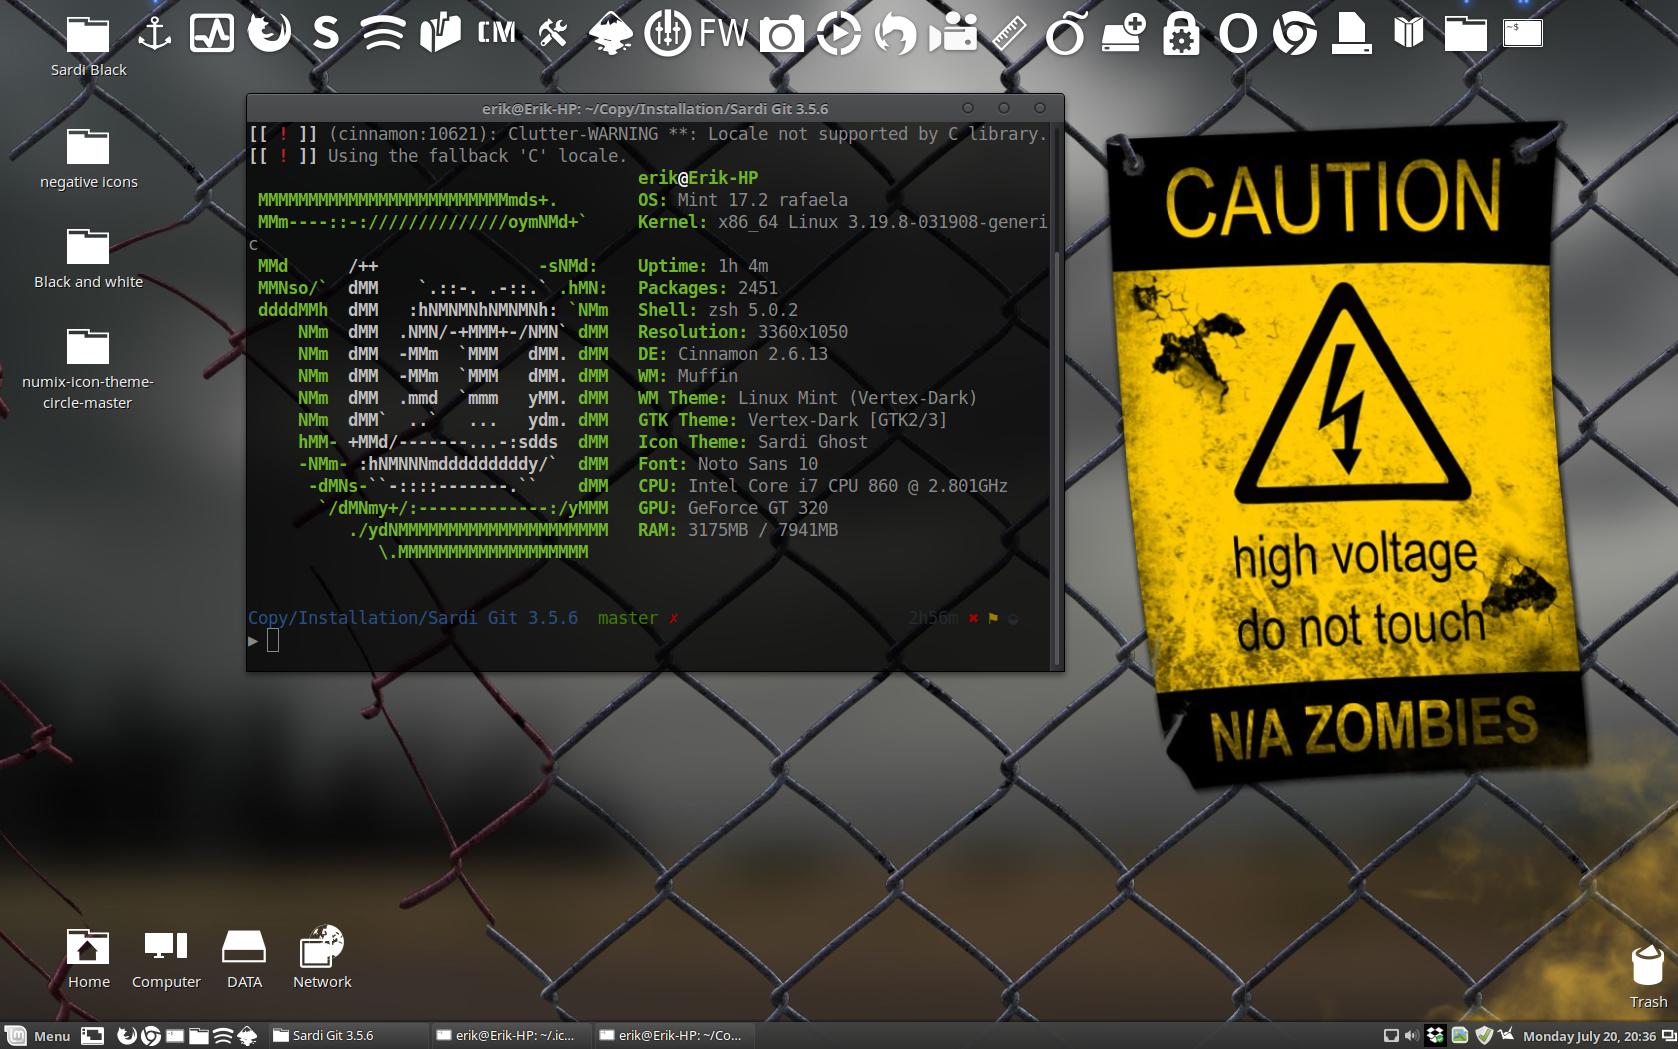The image size is (1678, 1049).
Task: Open the Home desktop shortcut
Action: pos(88,959)
